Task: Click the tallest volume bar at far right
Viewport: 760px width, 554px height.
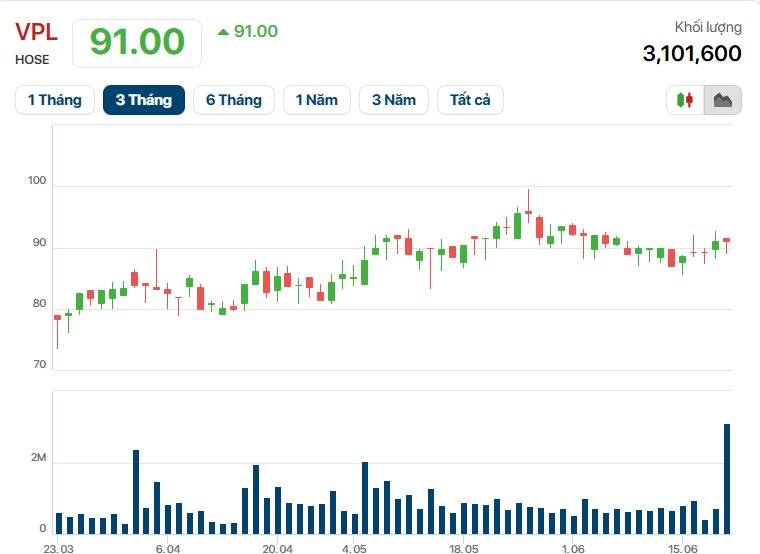Action: coord(727,479)
